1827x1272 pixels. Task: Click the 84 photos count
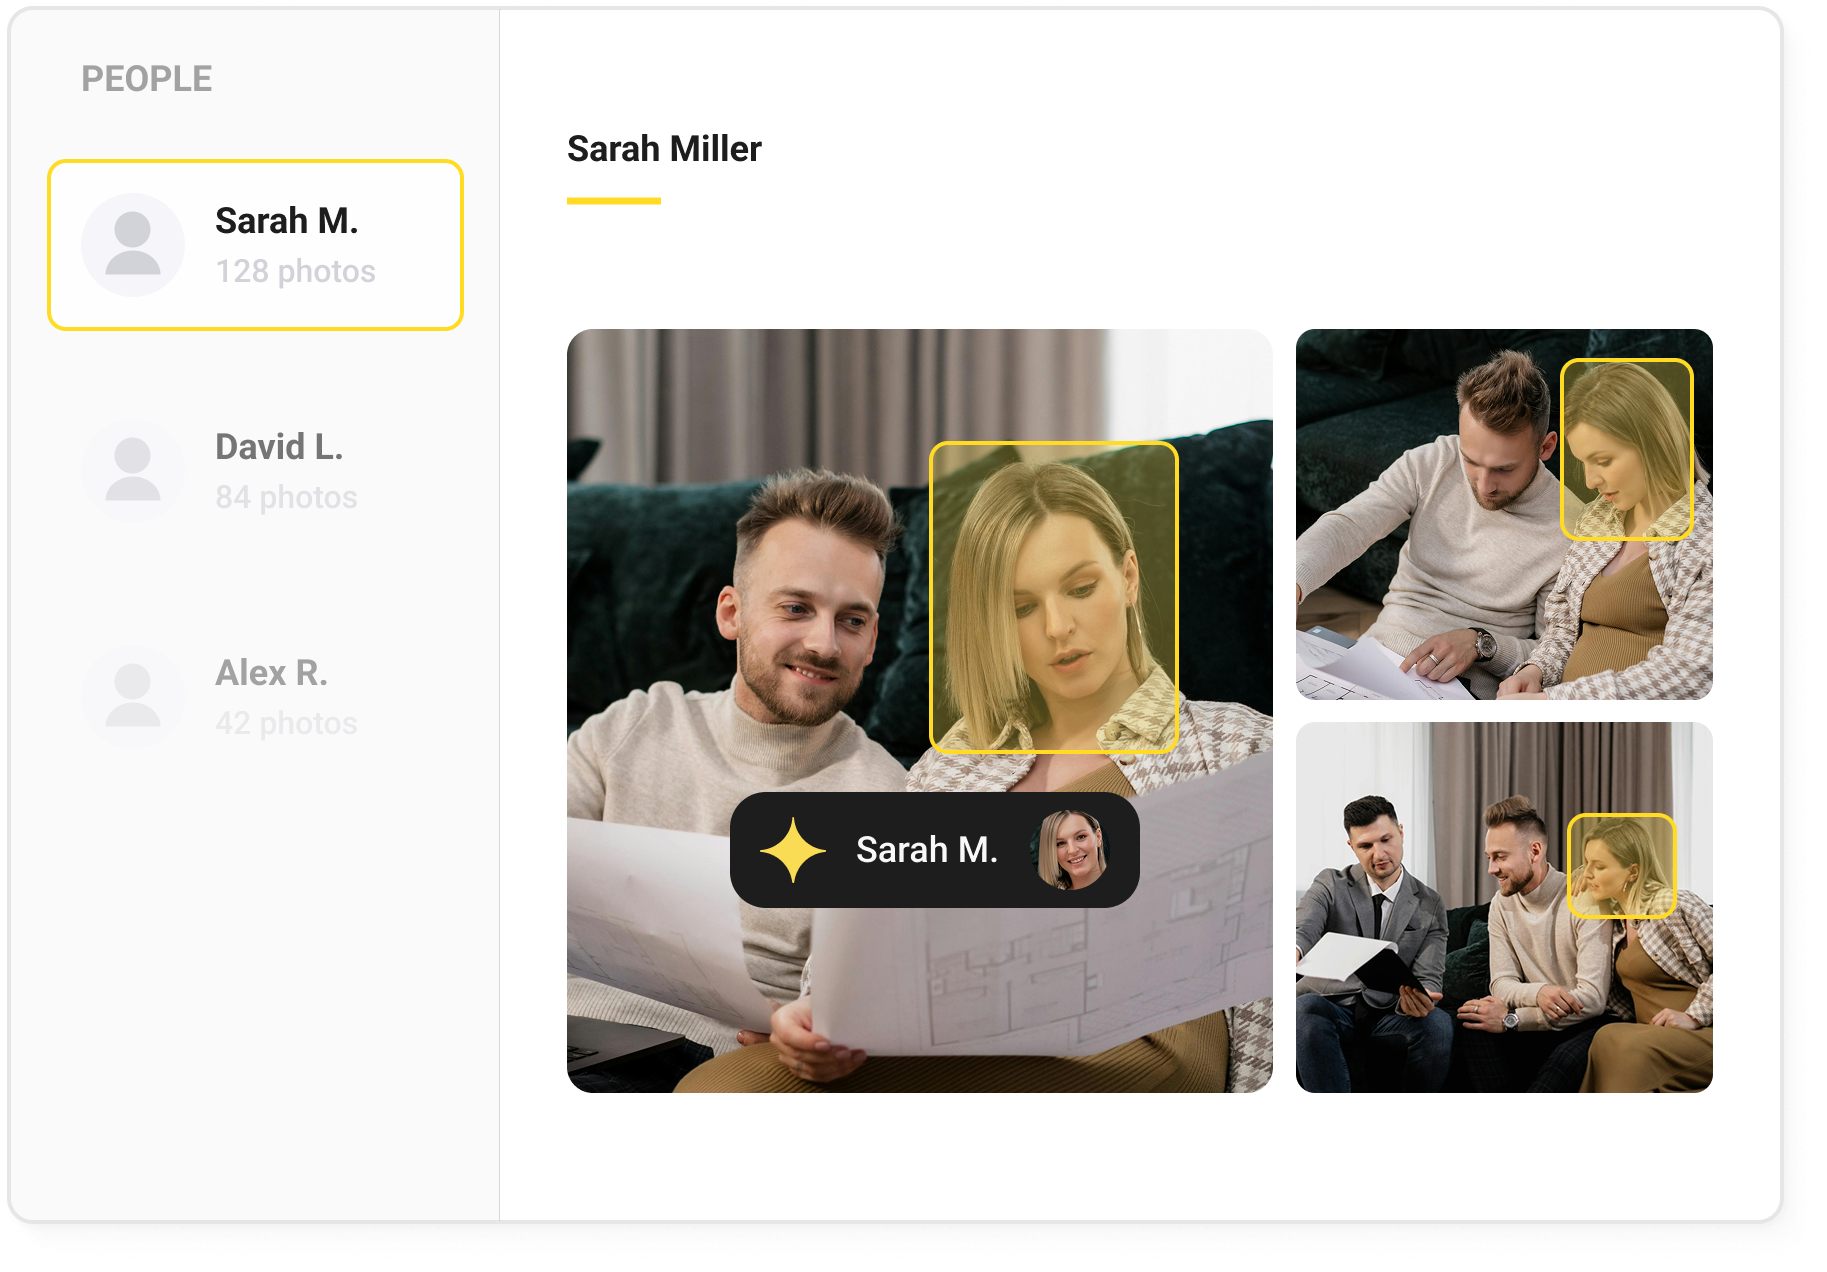click(x=286, y=497)
